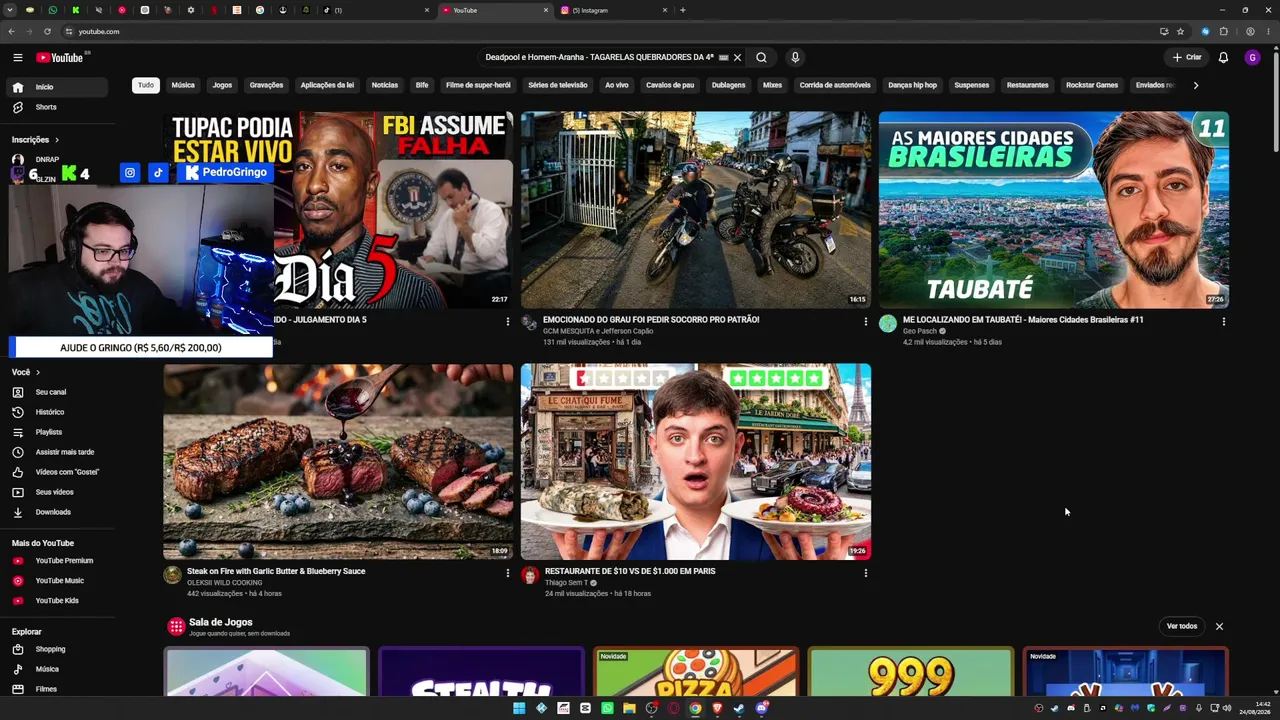Open options menu for Emocionado do Grau video
The image size is (1280, 720).
(x=865, y=322)
